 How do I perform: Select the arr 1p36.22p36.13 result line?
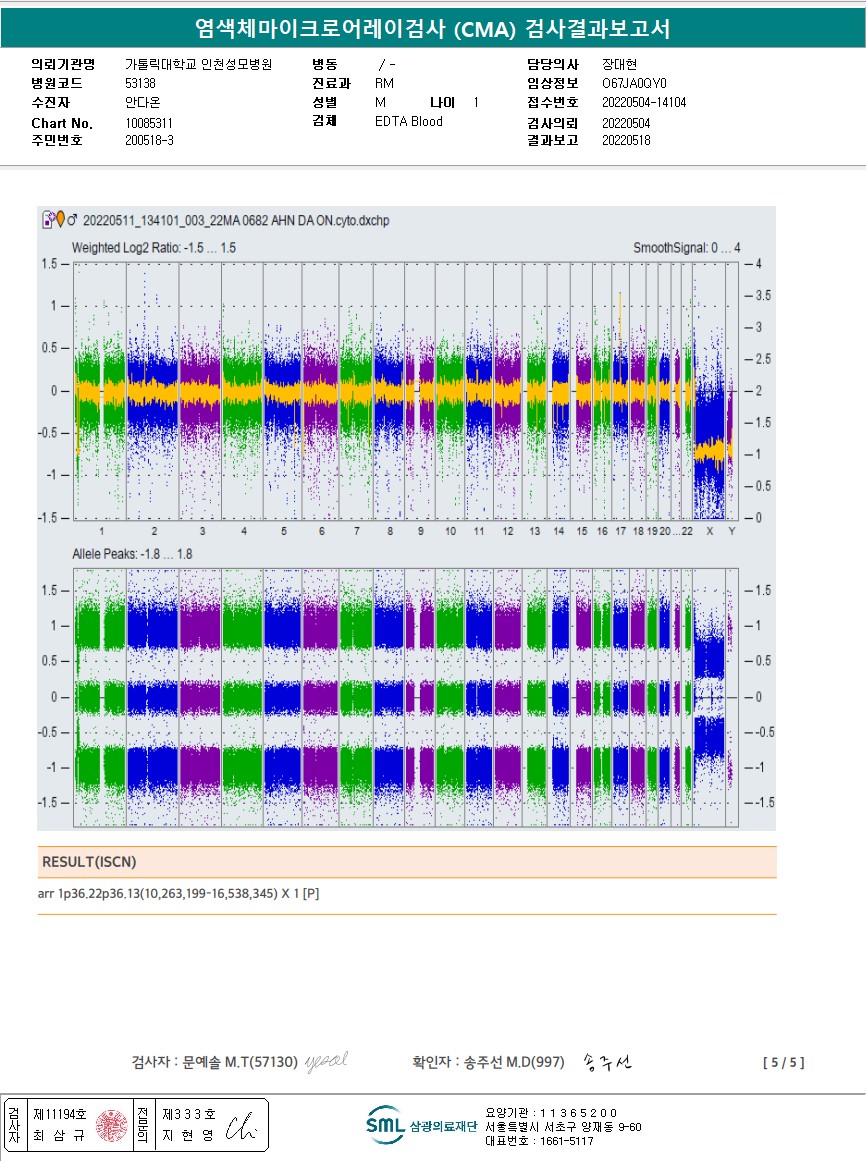pyautogui.click(x=178, y=894)
